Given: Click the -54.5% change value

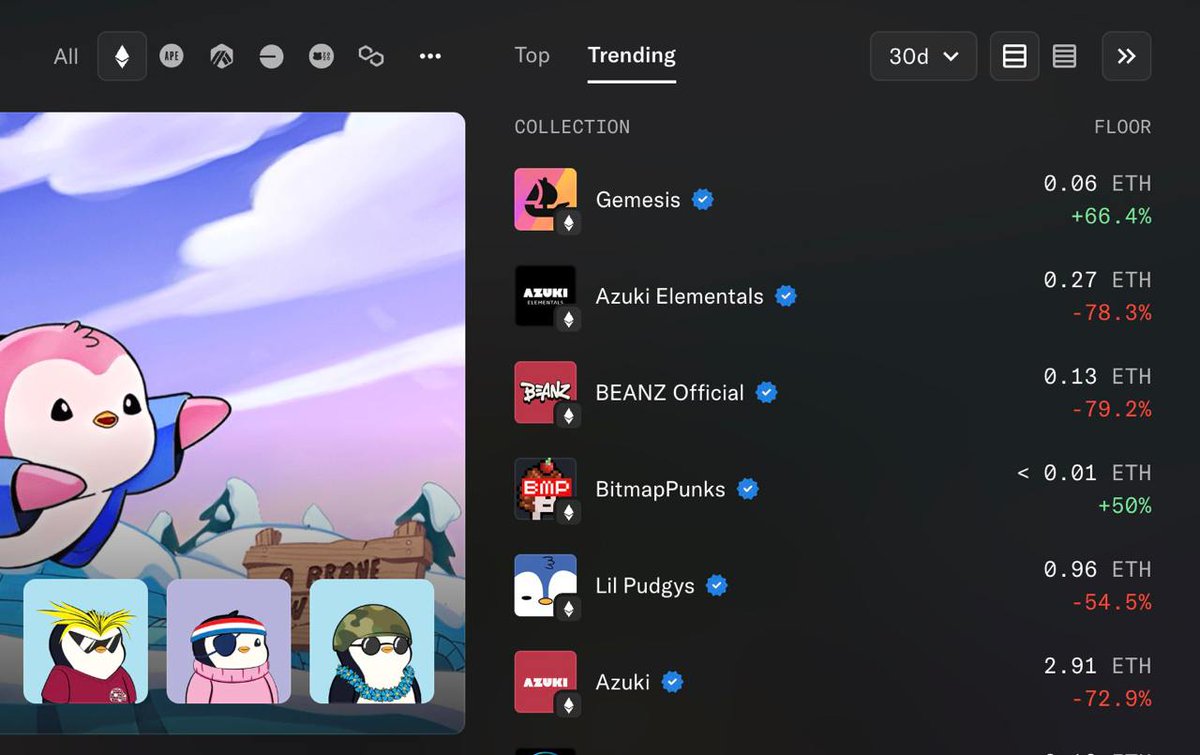Looking at the screenshot, I should pyautogui.click(x=1111, y=602).
